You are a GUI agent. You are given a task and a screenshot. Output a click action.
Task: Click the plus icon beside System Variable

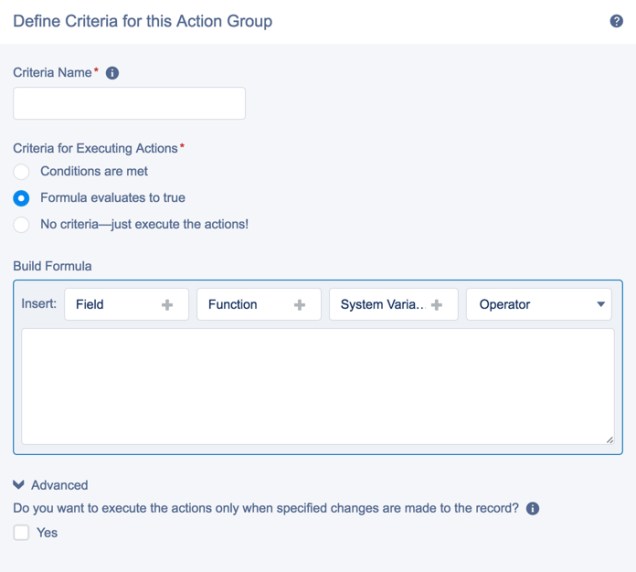(x=436, y=305)
